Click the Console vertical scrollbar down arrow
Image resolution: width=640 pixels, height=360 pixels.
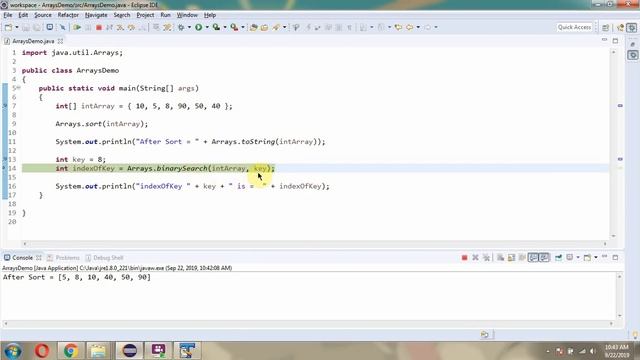click(620, 316)
